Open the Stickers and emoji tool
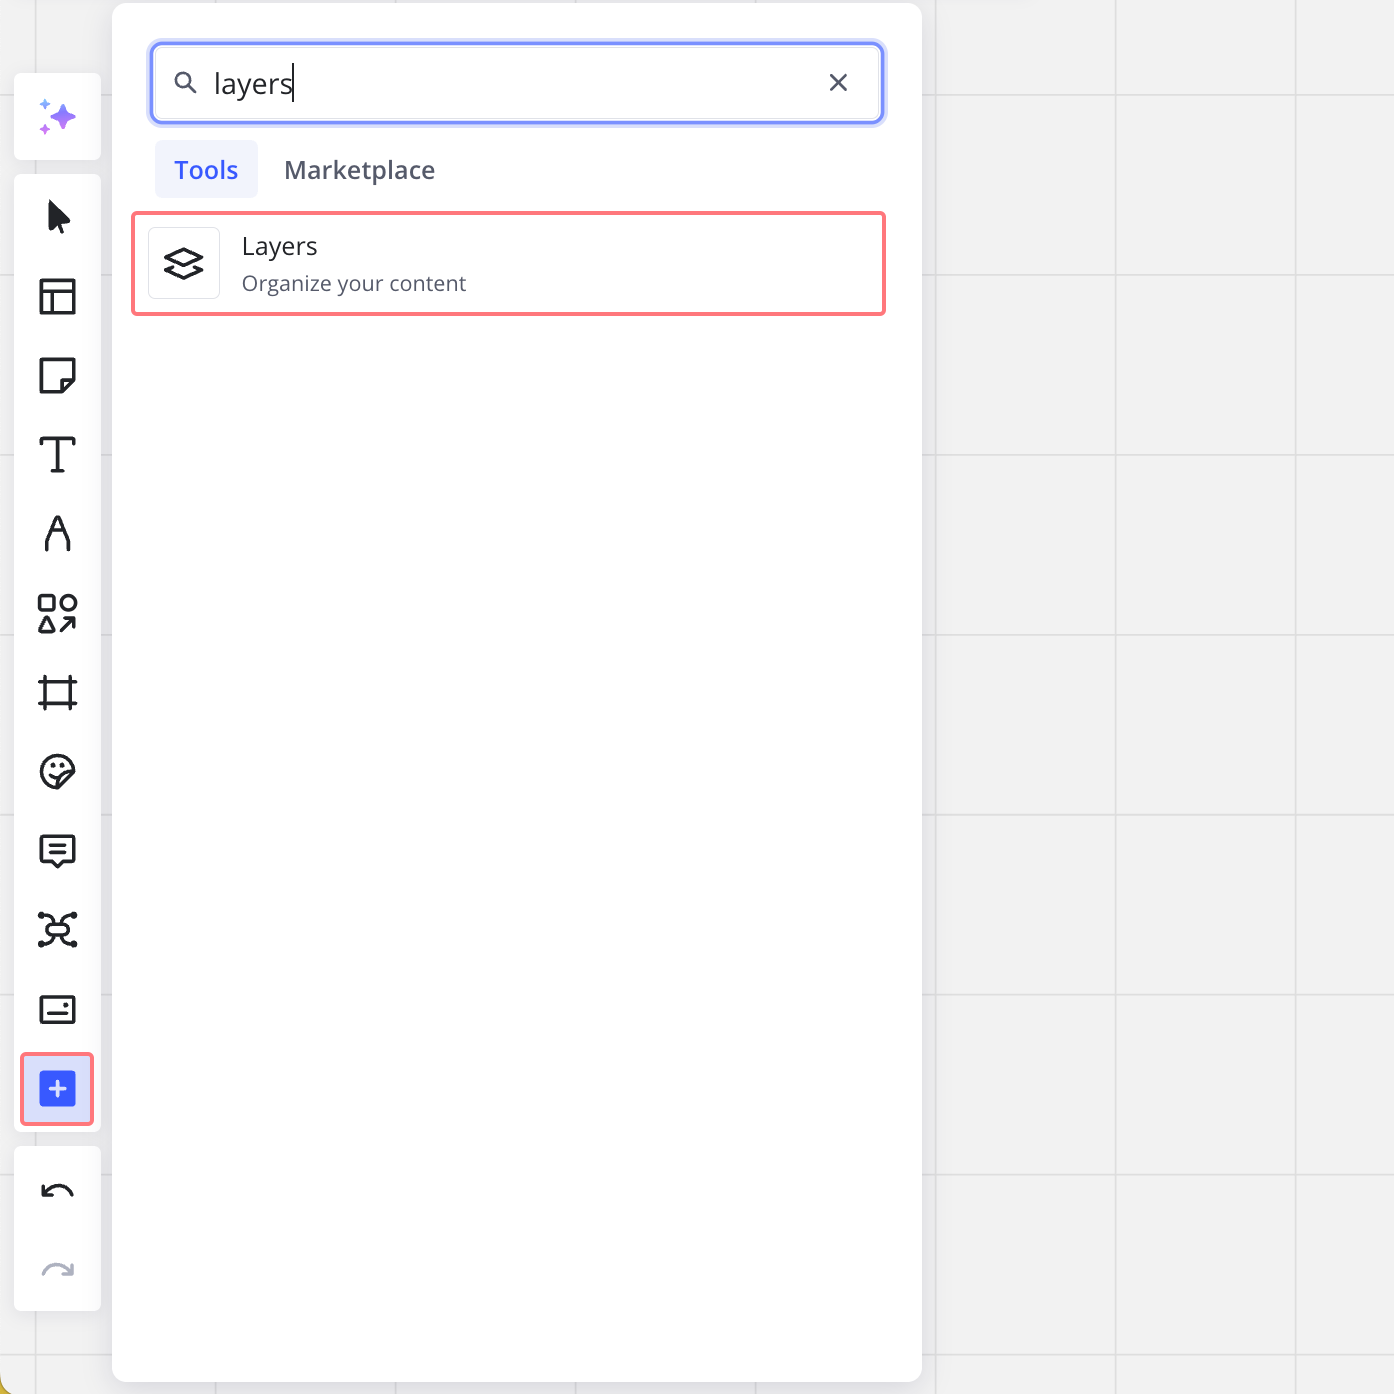The width and height of the screenshot is (1394, 1394). pos(57,772)
